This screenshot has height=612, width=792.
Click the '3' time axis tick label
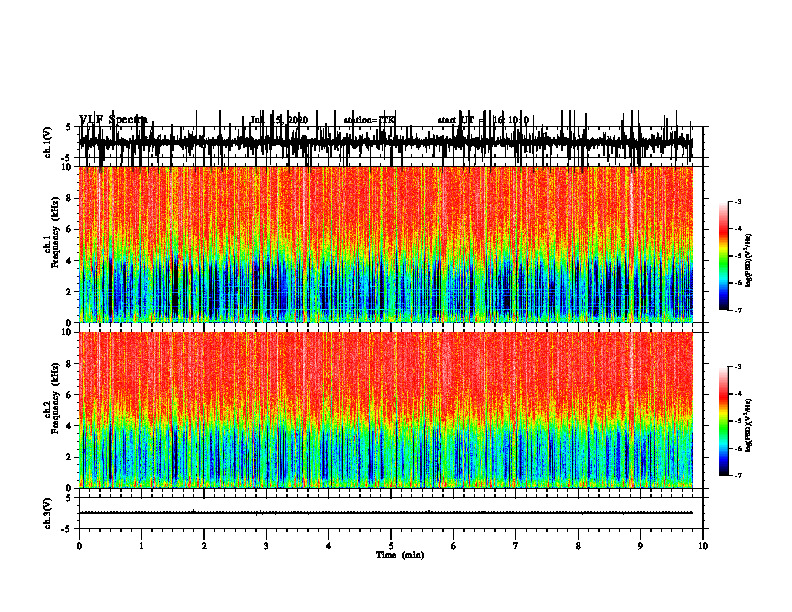[266, 546]
